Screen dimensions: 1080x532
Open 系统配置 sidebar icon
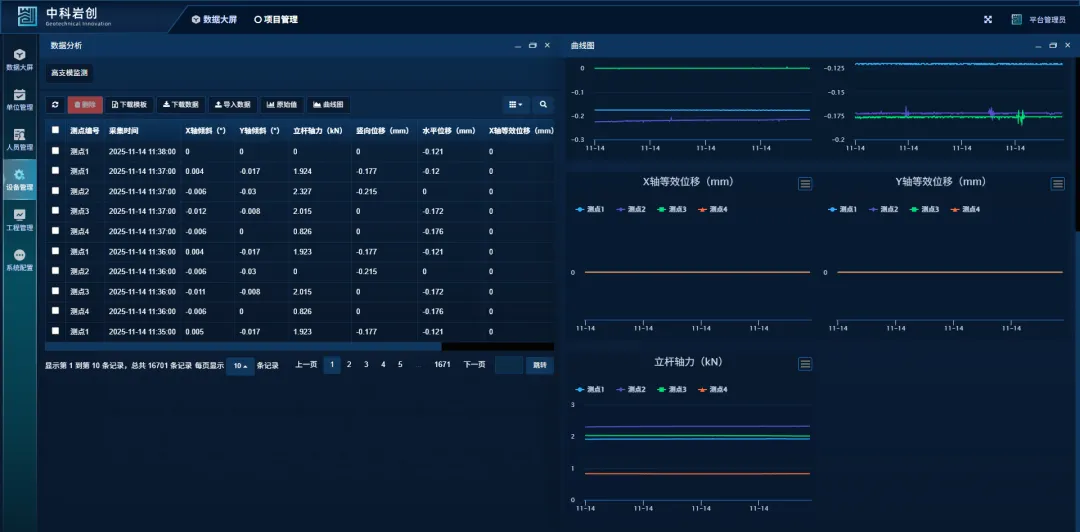click(19, 260)
